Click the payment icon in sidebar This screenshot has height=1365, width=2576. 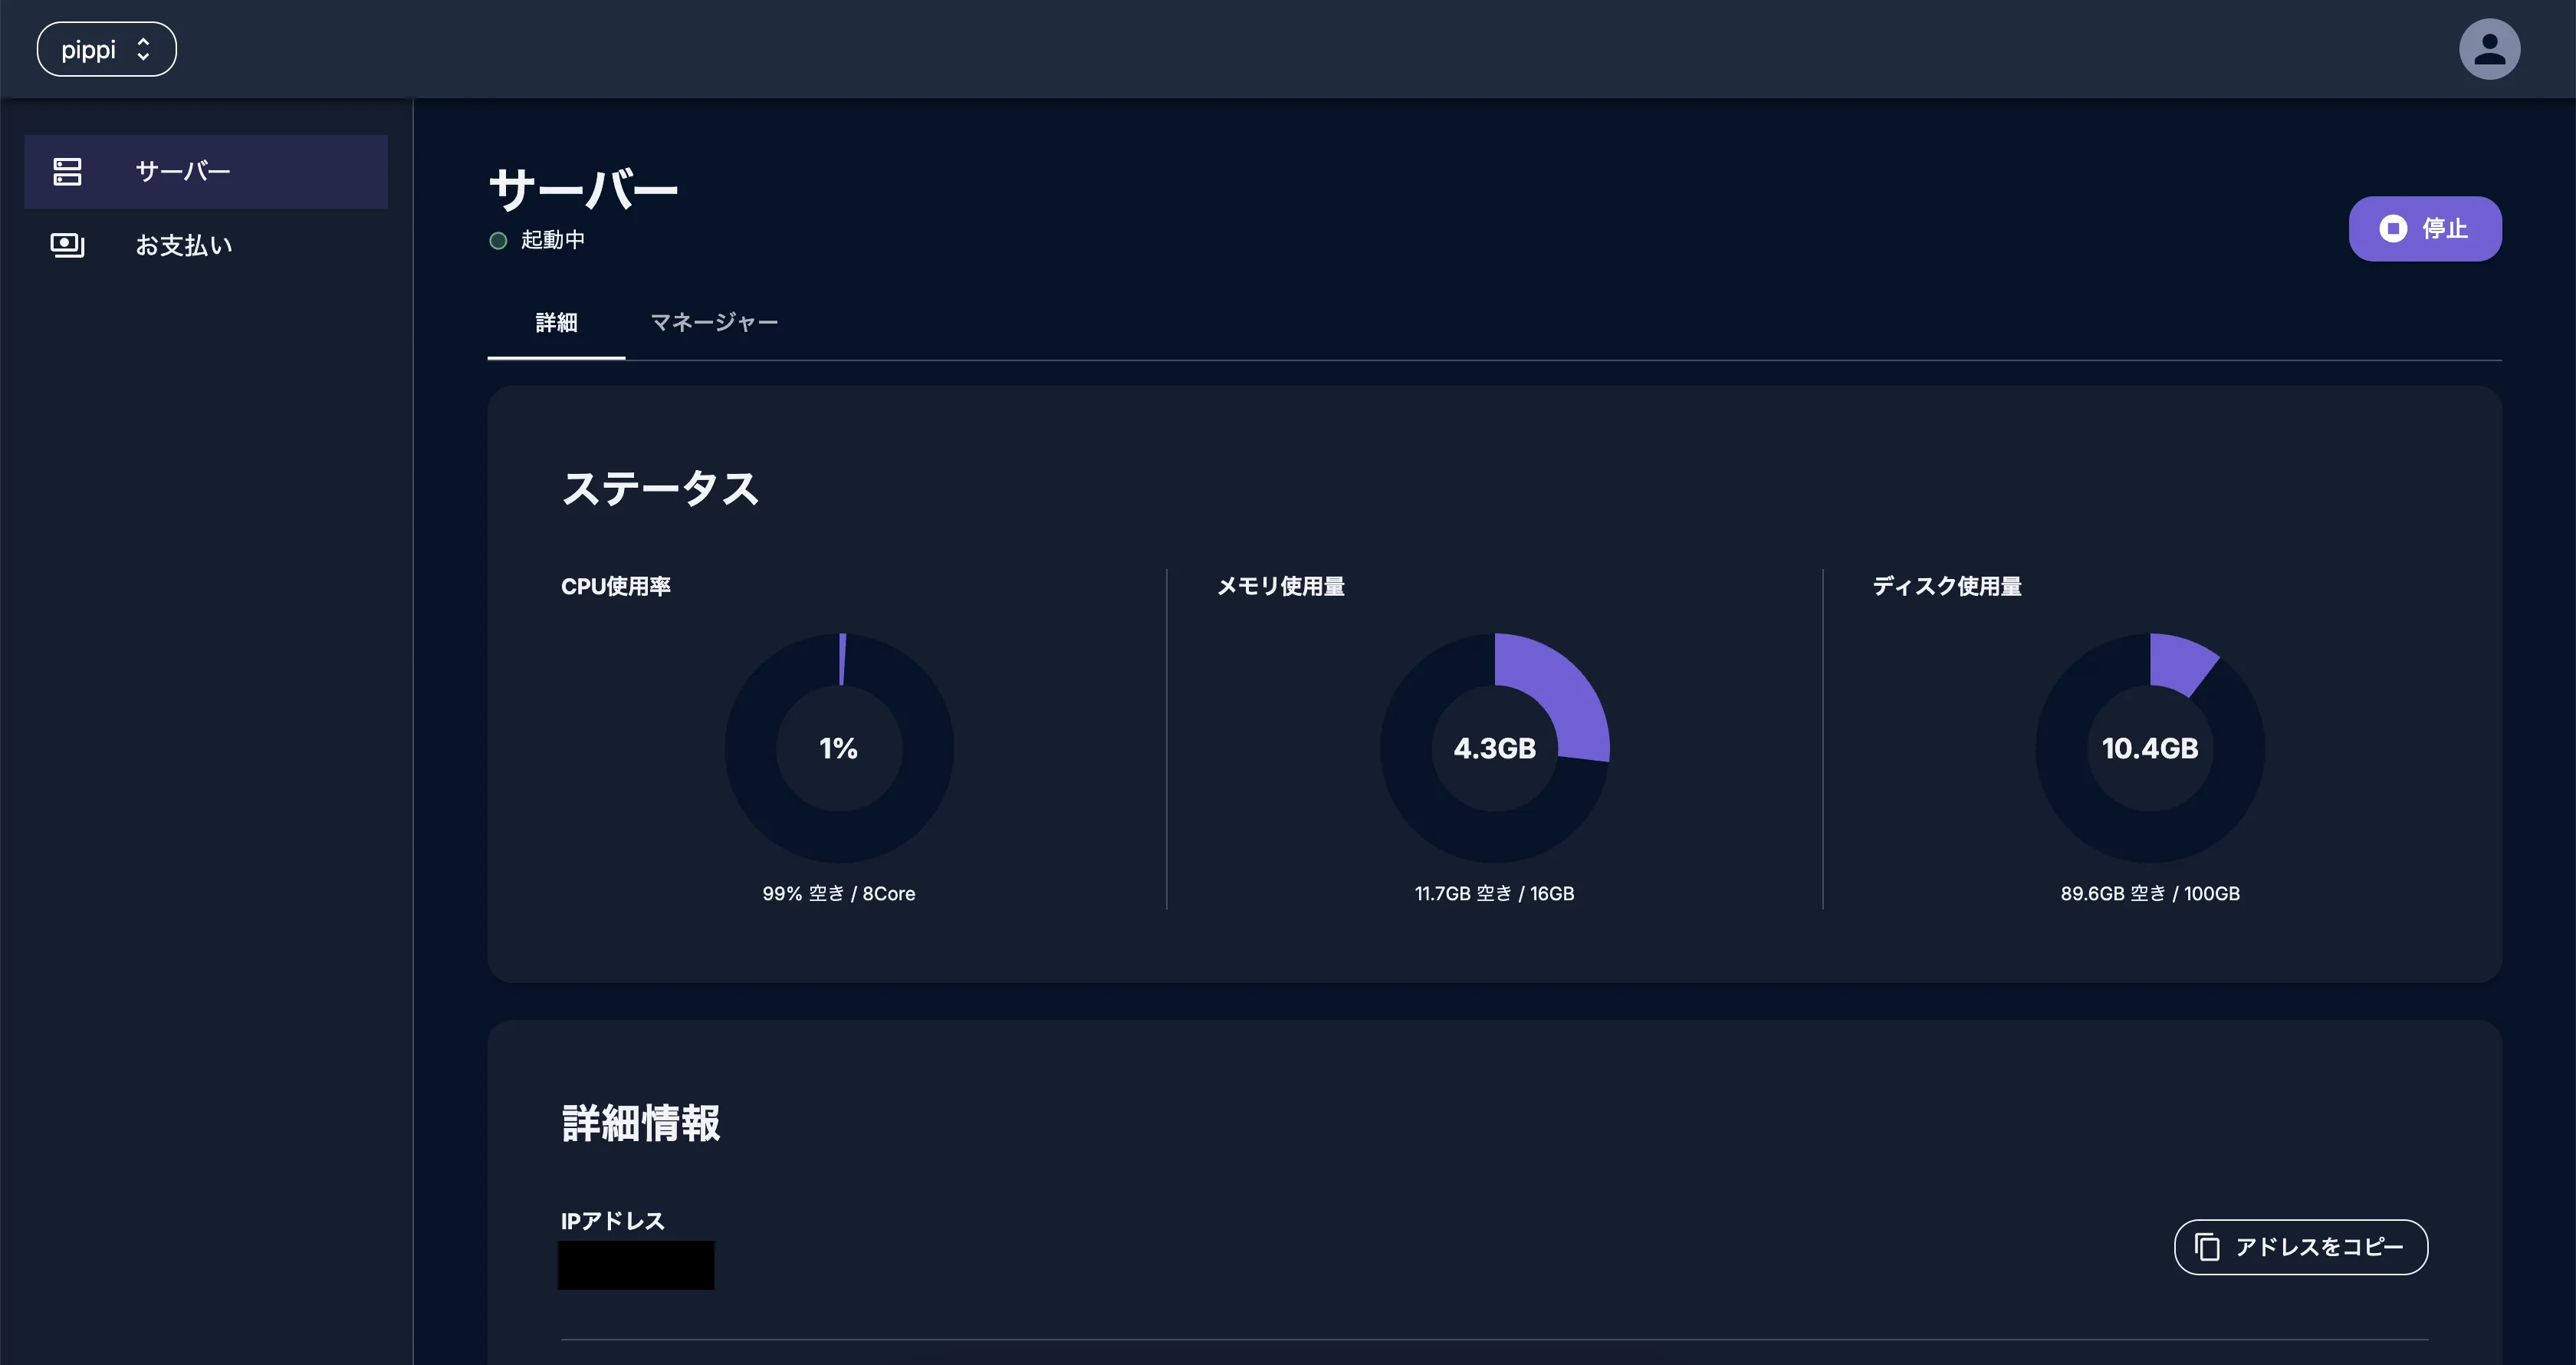(x=67, y=245)
